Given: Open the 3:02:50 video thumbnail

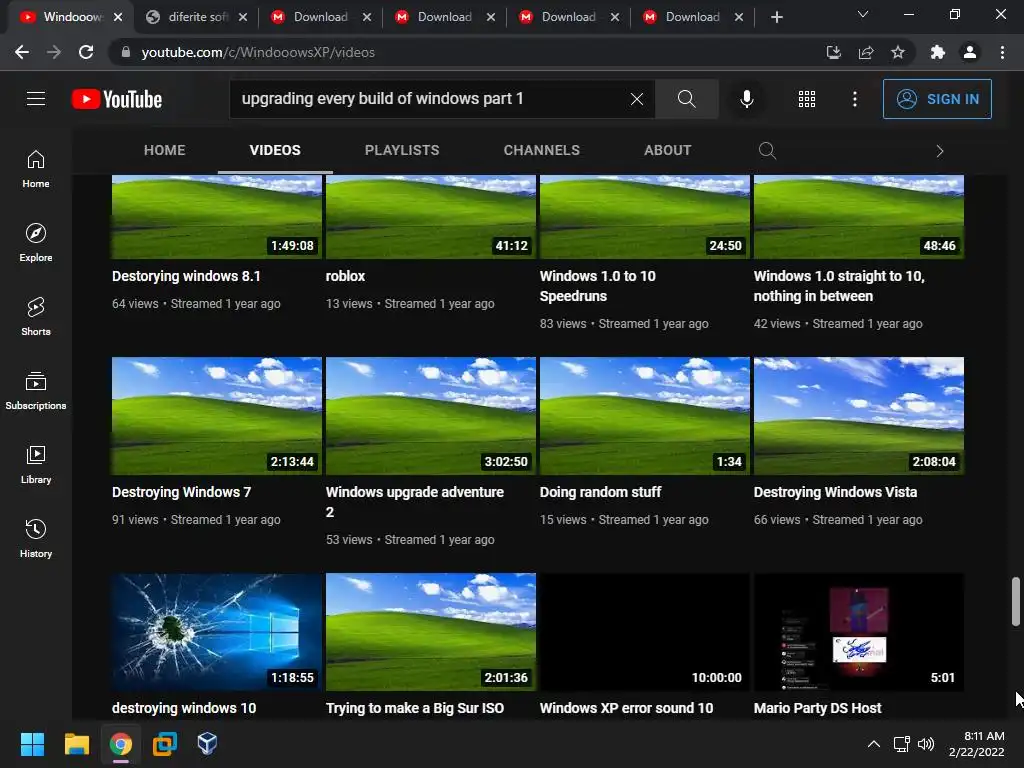Looking at the screenshot, I should click(x=431, y=416).
